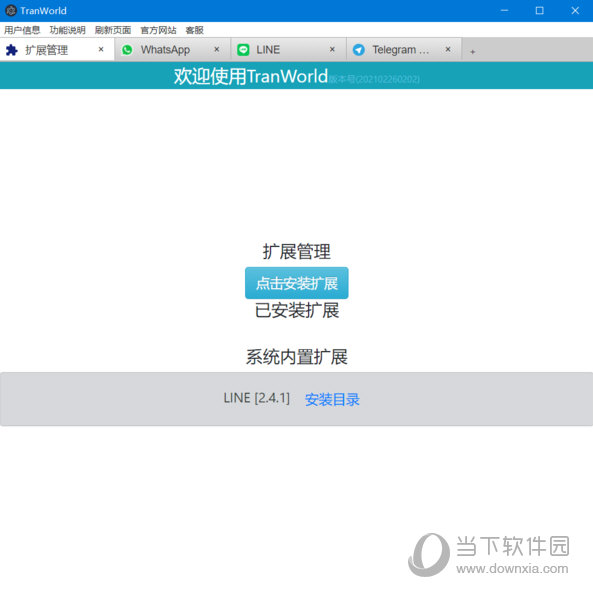The image size is (593, 598).
Task: Close the WhatsApp tab
Action: tap(217, 49)
